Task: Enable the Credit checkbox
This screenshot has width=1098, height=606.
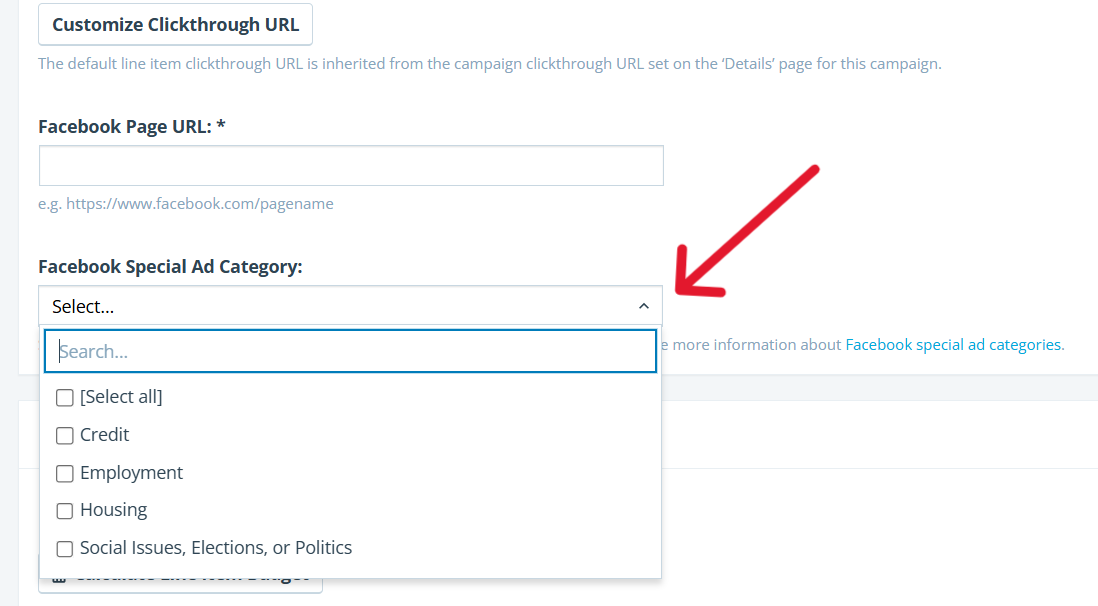Action: [x=65, y=436]
